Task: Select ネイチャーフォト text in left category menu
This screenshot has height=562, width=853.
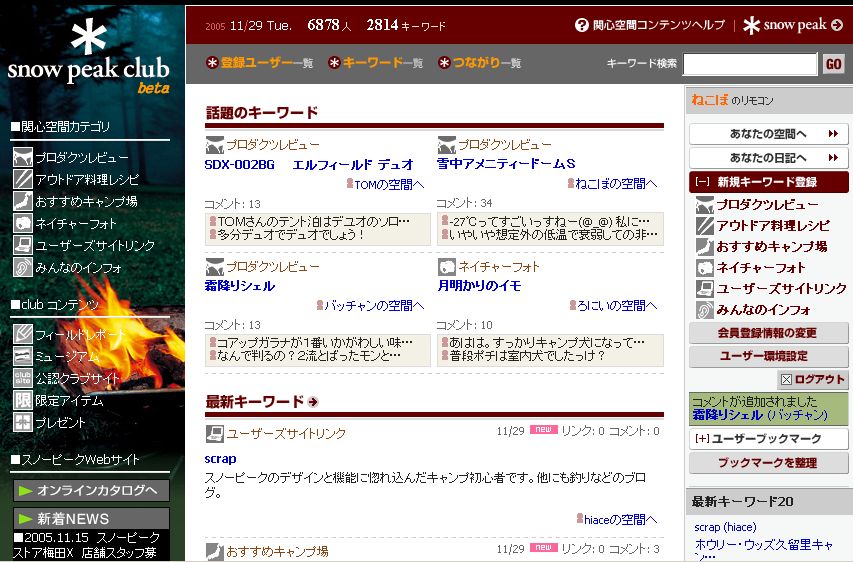Action: 76,224
